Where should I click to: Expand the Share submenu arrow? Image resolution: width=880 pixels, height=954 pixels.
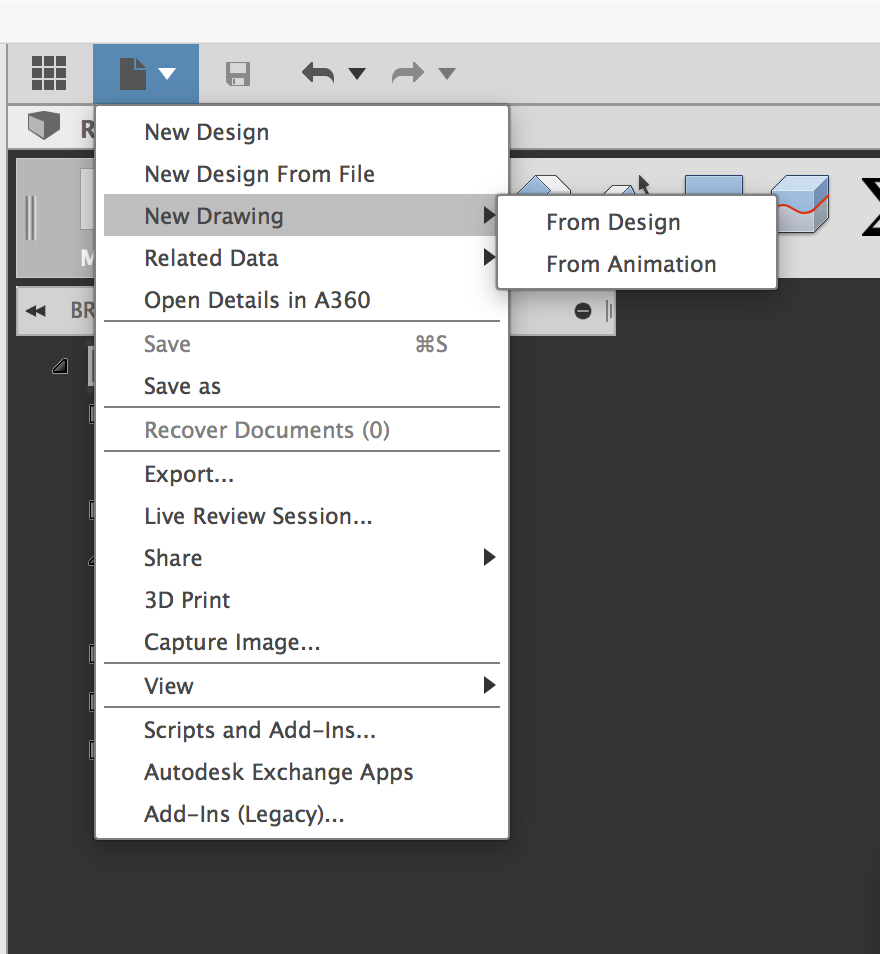tap(489, 557)
